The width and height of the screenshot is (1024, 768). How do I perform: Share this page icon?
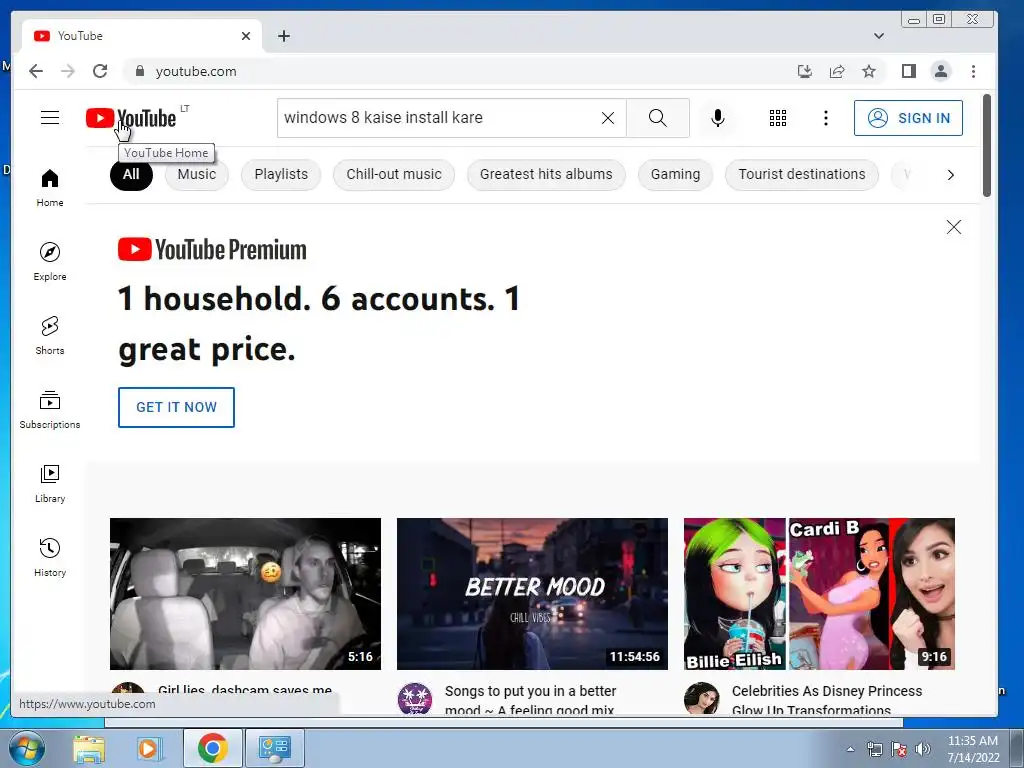837,71
